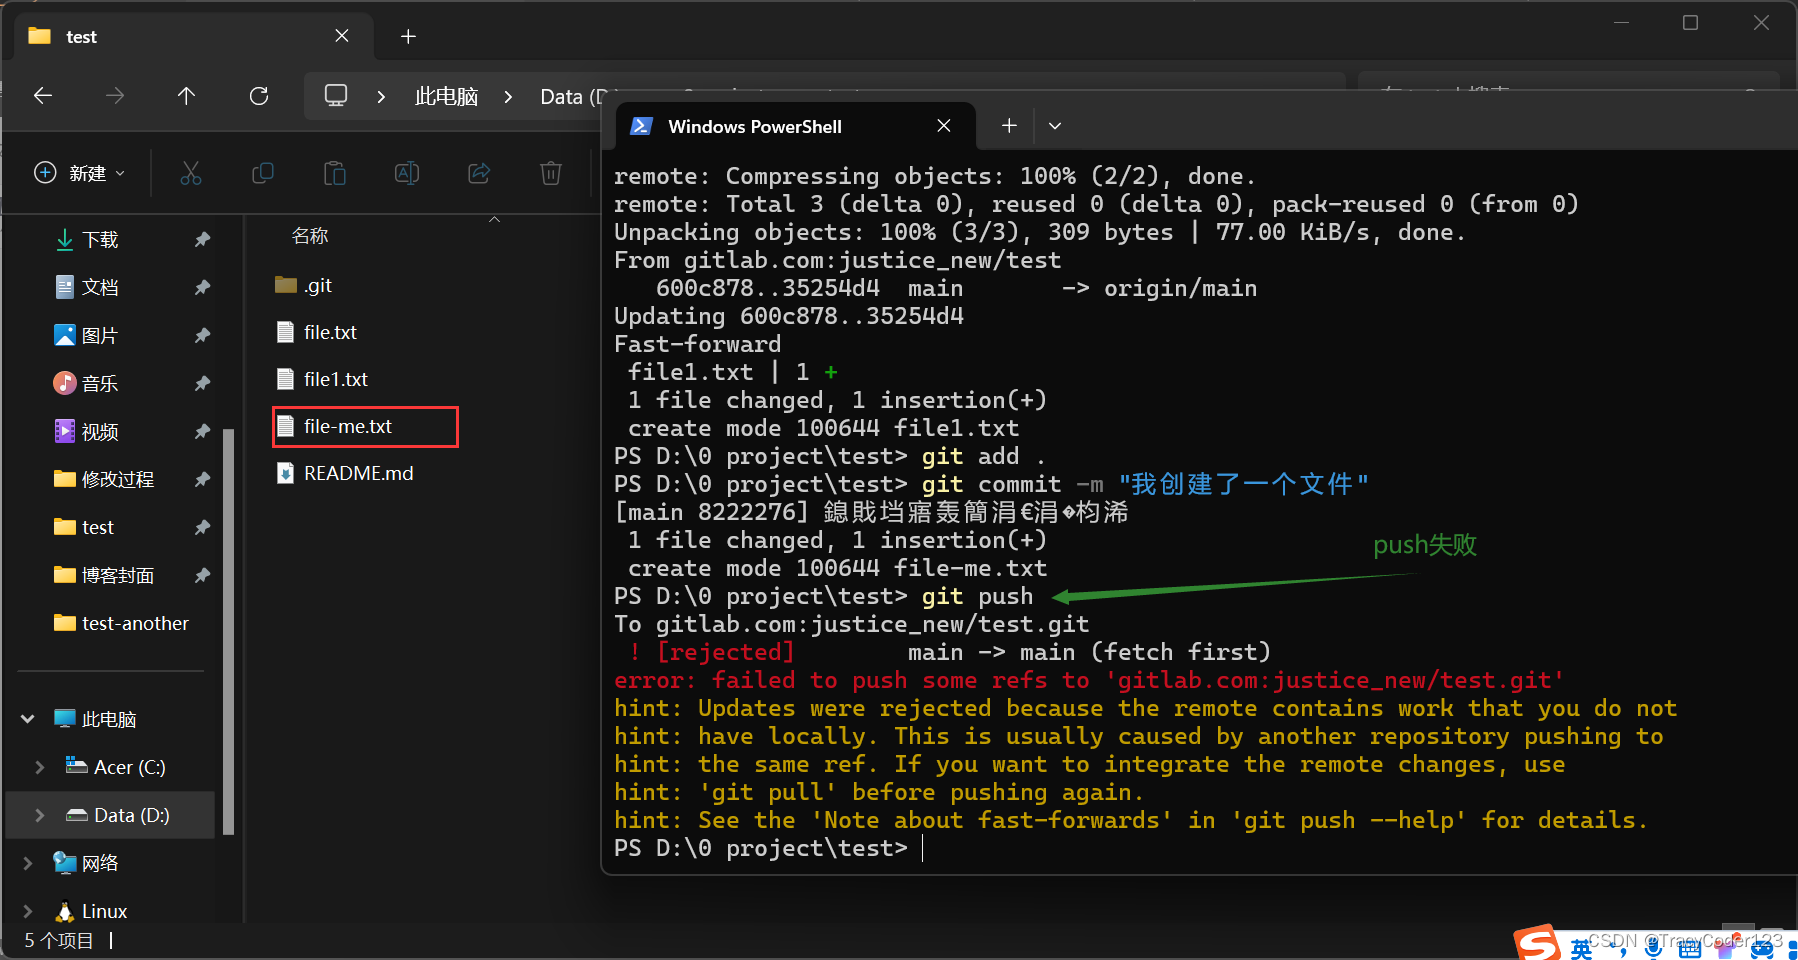The height and width of the screenshot is (960, 1798).
Task: Expand the Linux tree node
Action: click(28, 911)
